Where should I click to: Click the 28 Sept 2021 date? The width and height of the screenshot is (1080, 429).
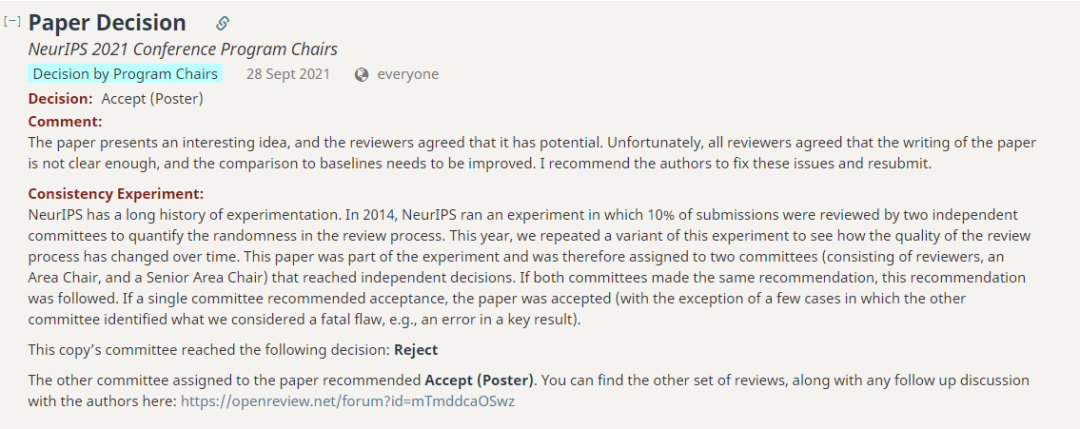[288, 74]
